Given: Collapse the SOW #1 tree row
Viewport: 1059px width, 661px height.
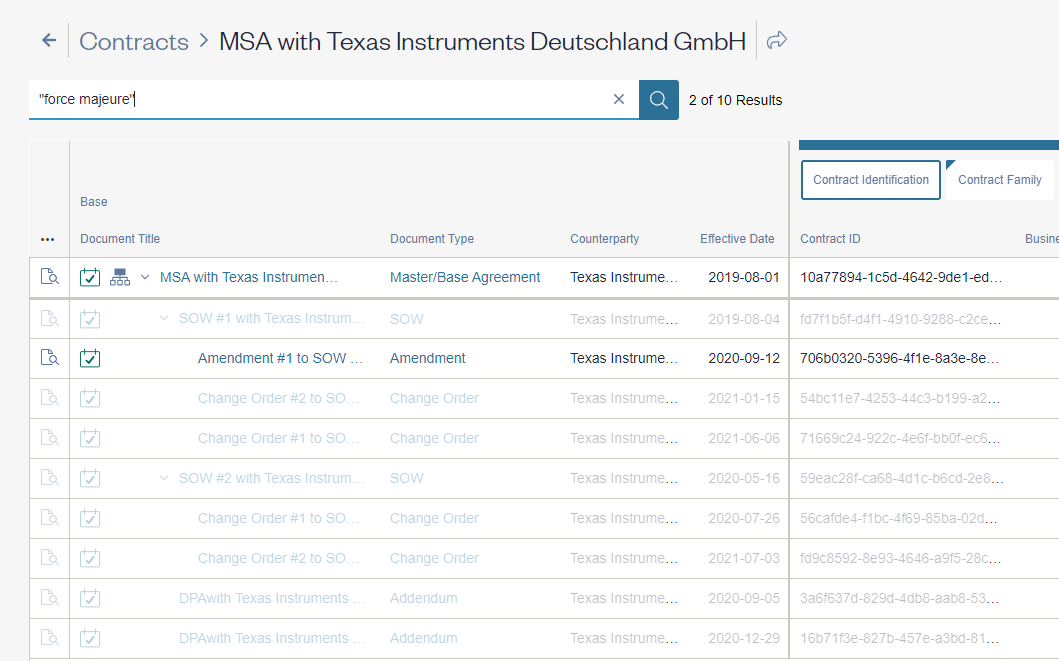Looking at the screenshot, I should click(164, 319).
